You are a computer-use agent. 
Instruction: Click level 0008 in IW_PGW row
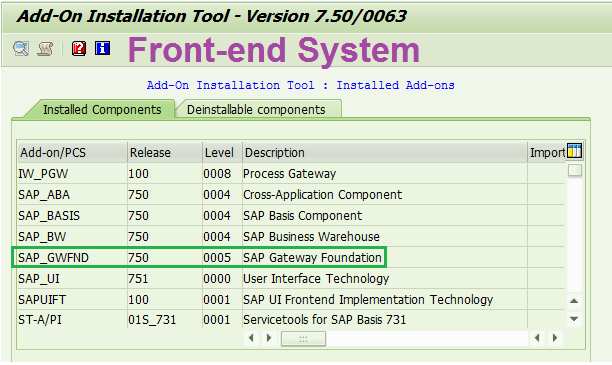[217, 174]
